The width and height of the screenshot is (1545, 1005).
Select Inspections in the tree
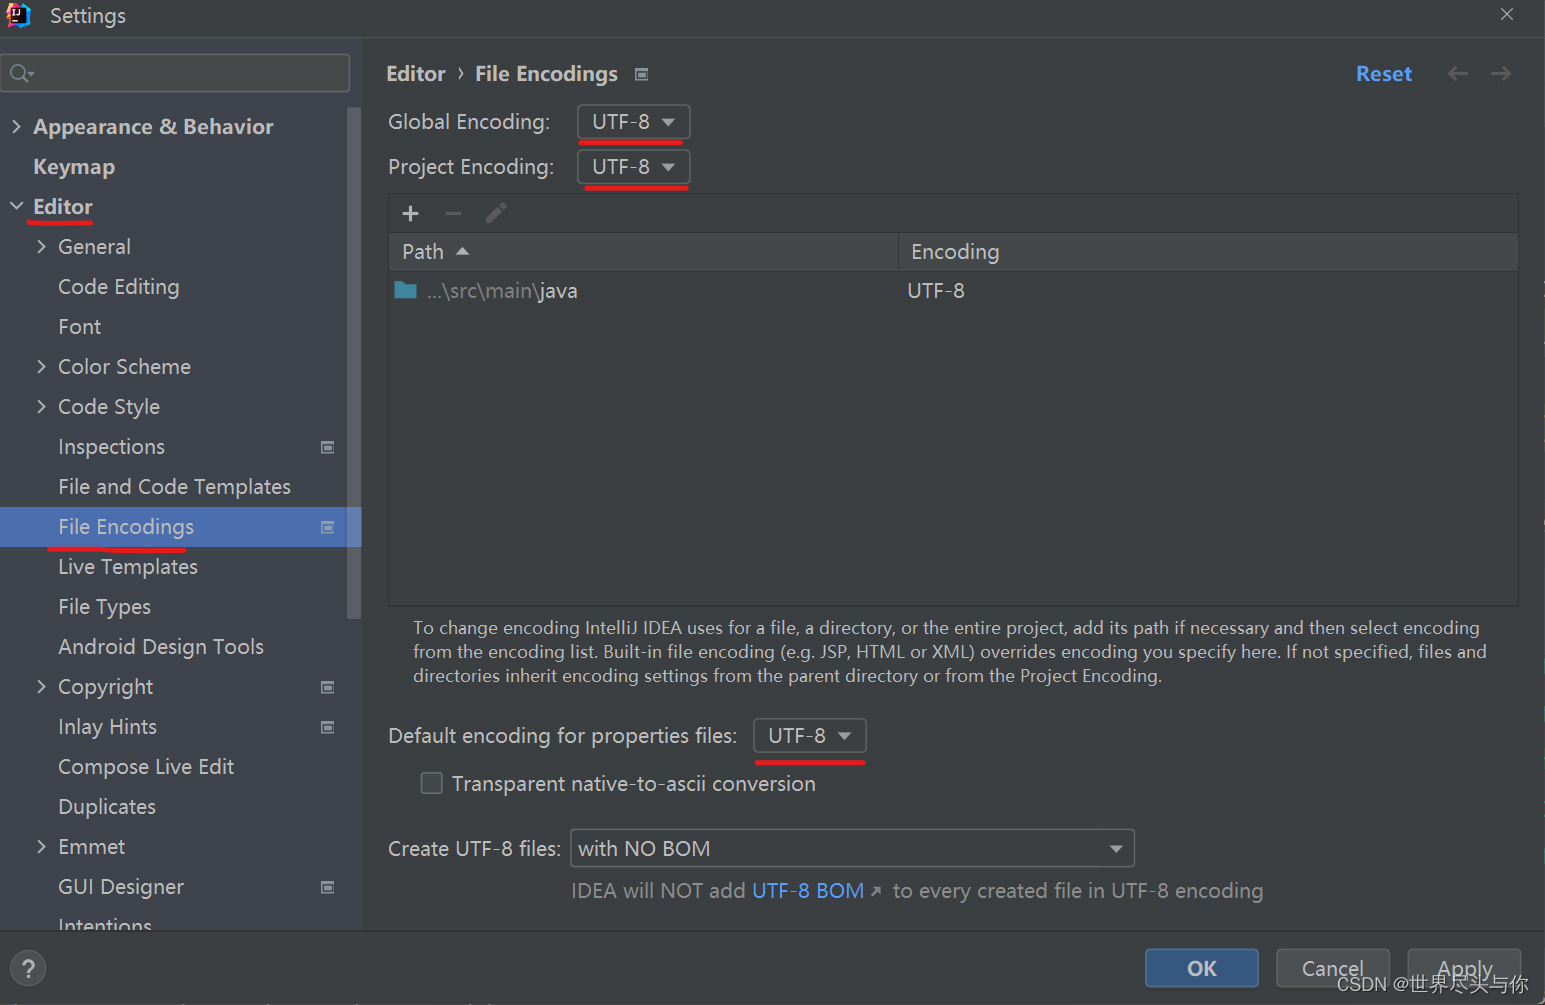pos(111,447)
